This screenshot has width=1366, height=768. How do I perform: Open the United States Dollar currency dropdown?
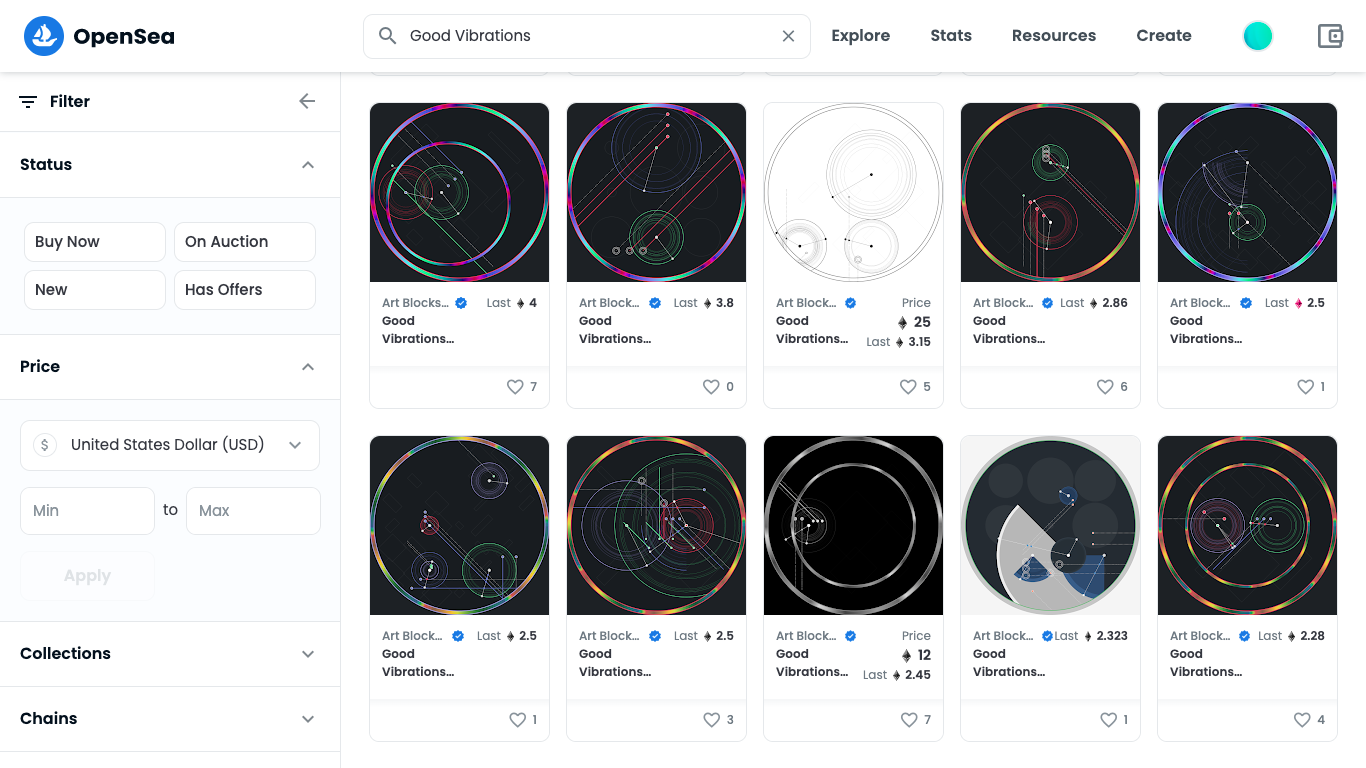[170, 445]
